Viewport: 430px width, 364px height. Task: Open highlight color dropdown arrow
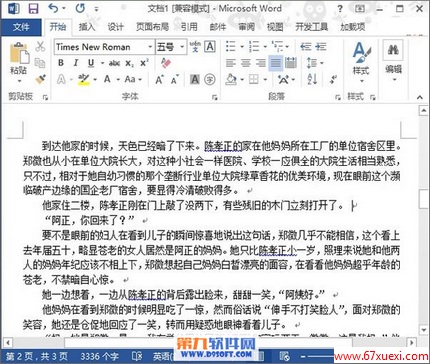95,80
